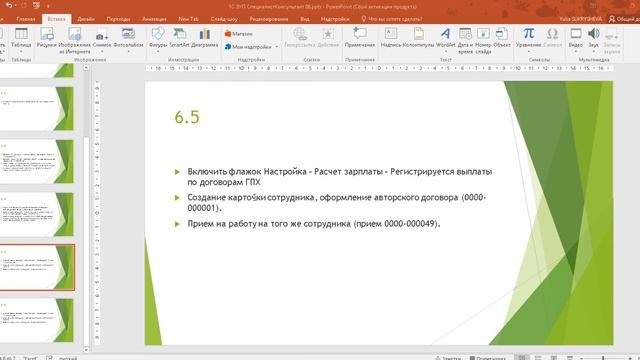This screenshot has height=360, width=640.
Task: Expand the arrow under Уравнение
Action: click(x=529, y=52)
